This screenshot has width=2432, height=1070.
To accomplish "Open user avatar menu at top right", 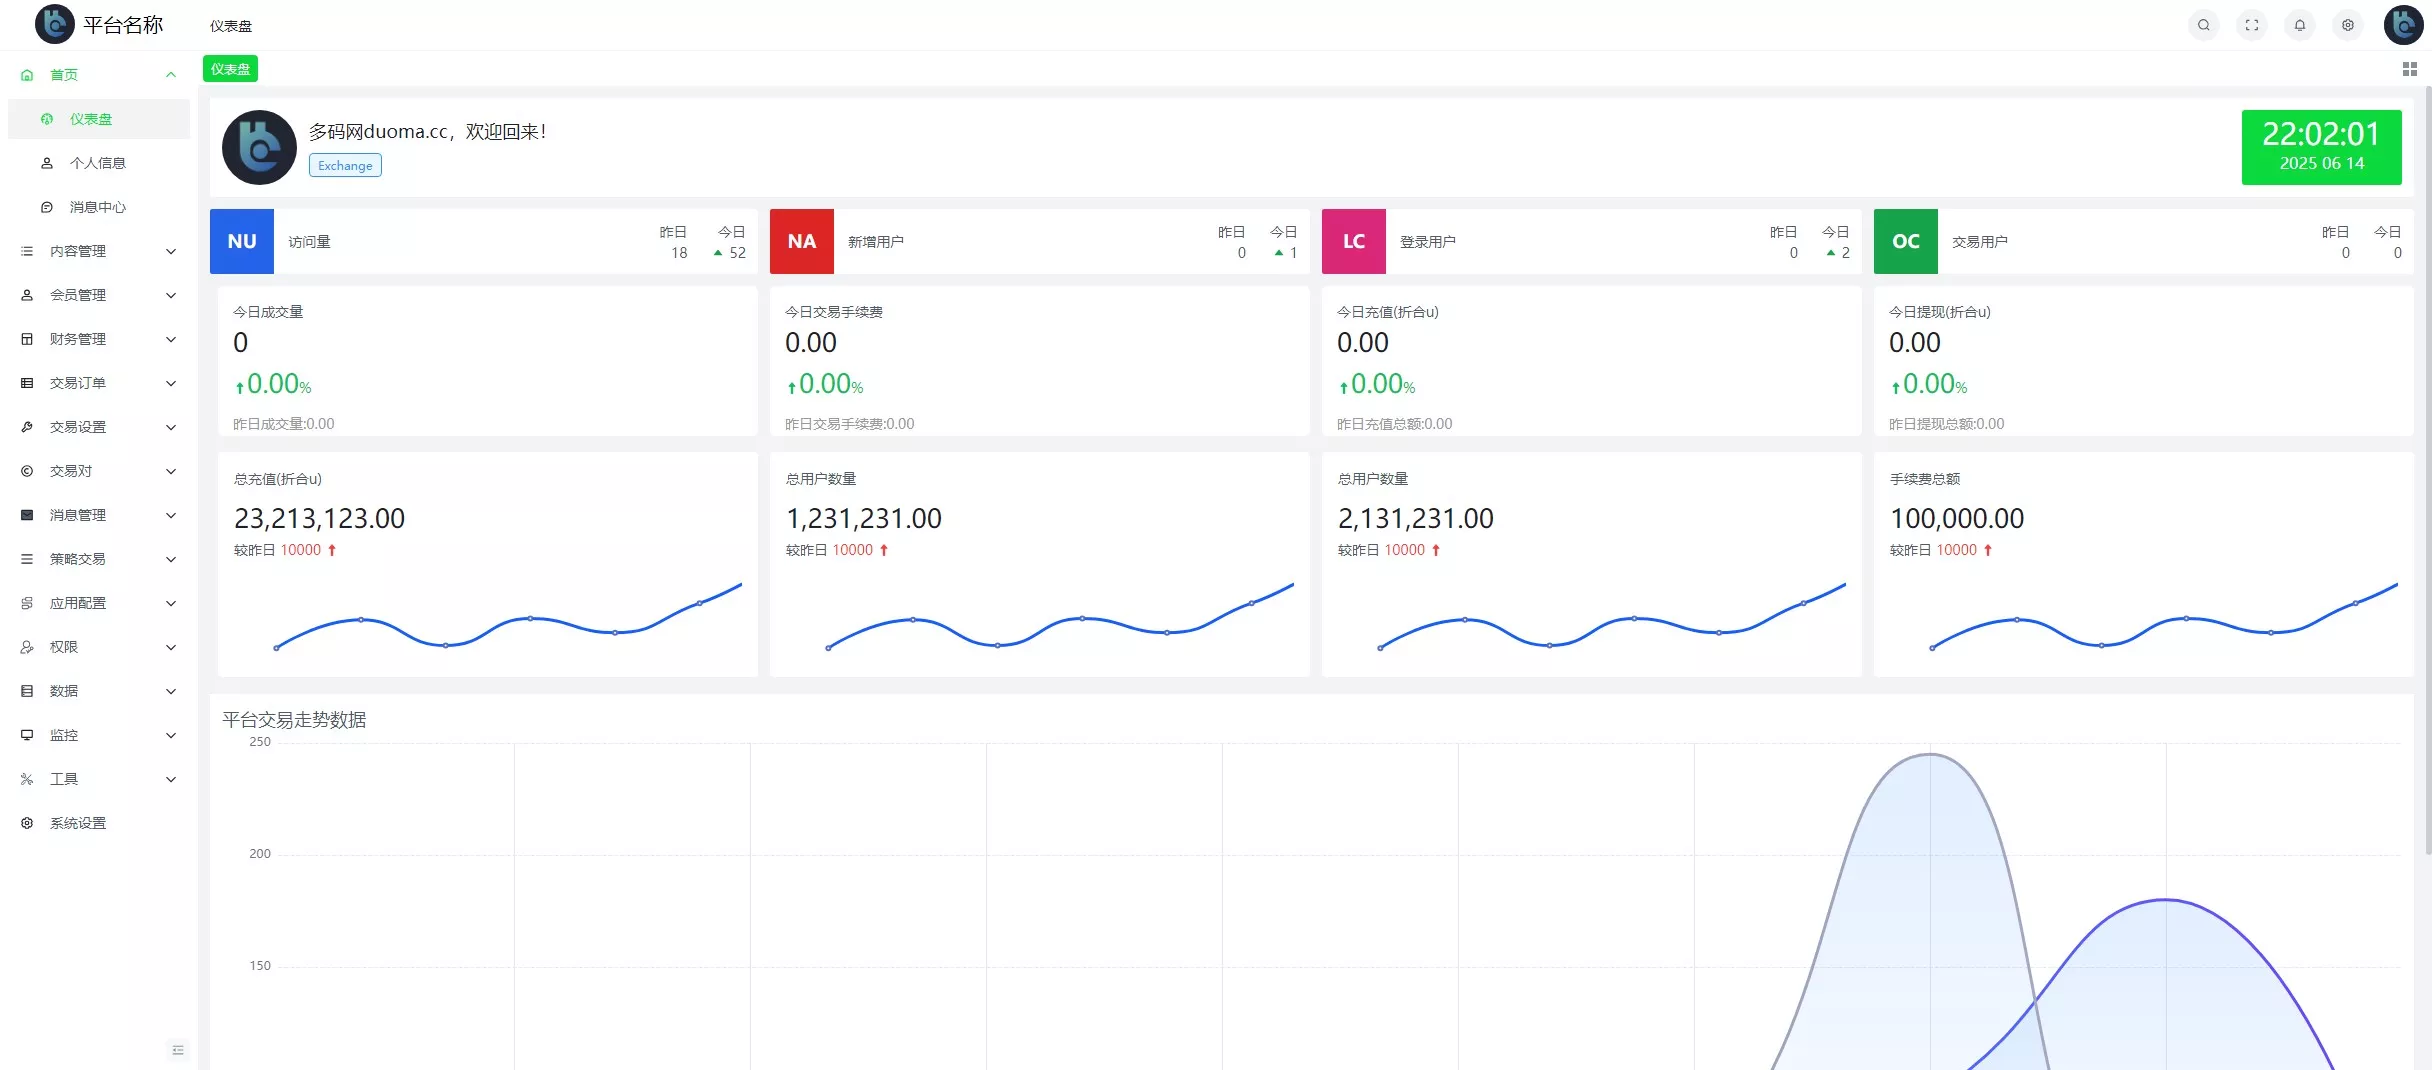I will 2403,25.
